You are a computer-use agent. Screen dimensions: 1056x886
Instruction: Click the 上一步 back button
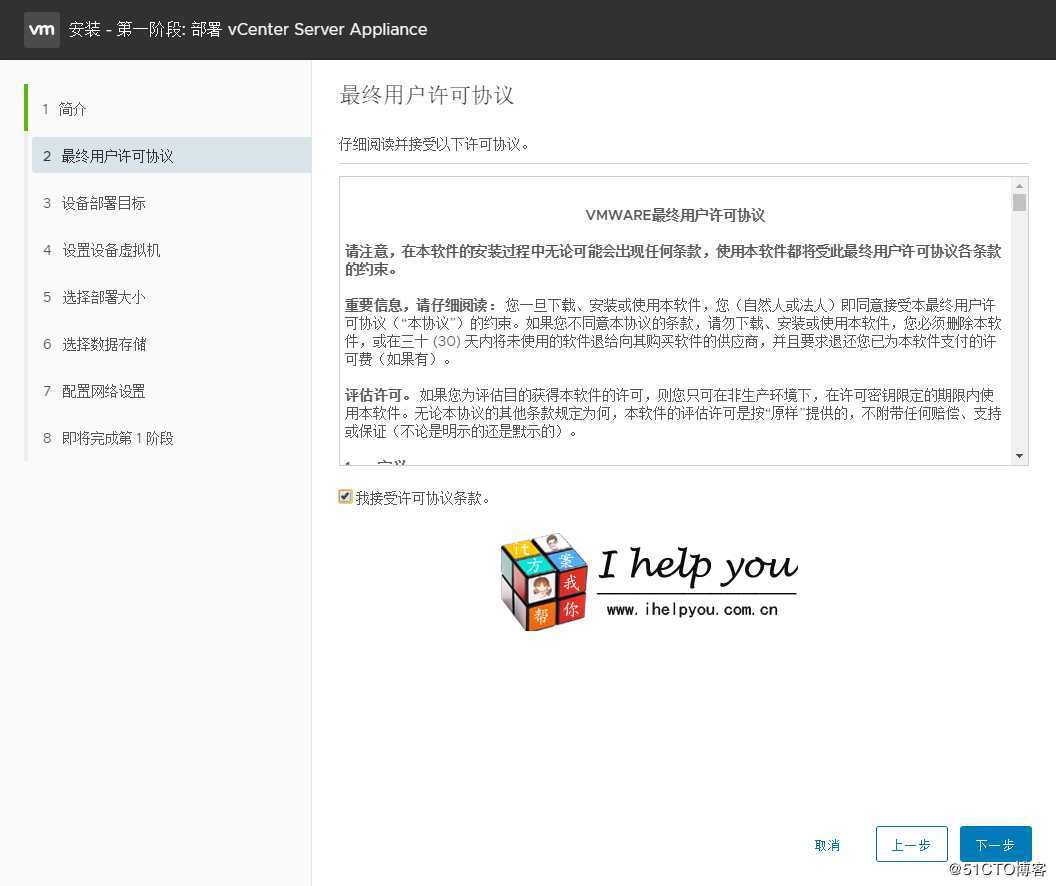[x=911, y=844]
